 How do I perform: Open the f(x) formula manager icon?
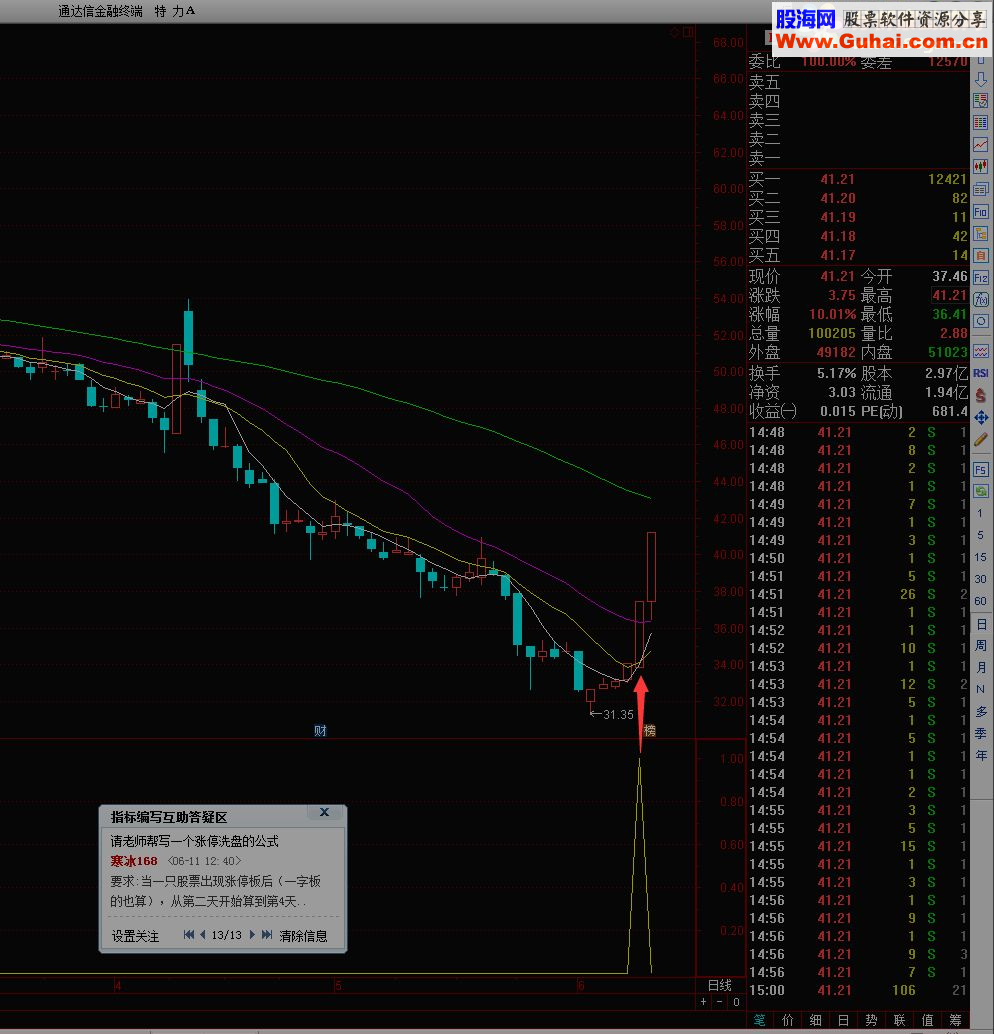pos(981,299)
